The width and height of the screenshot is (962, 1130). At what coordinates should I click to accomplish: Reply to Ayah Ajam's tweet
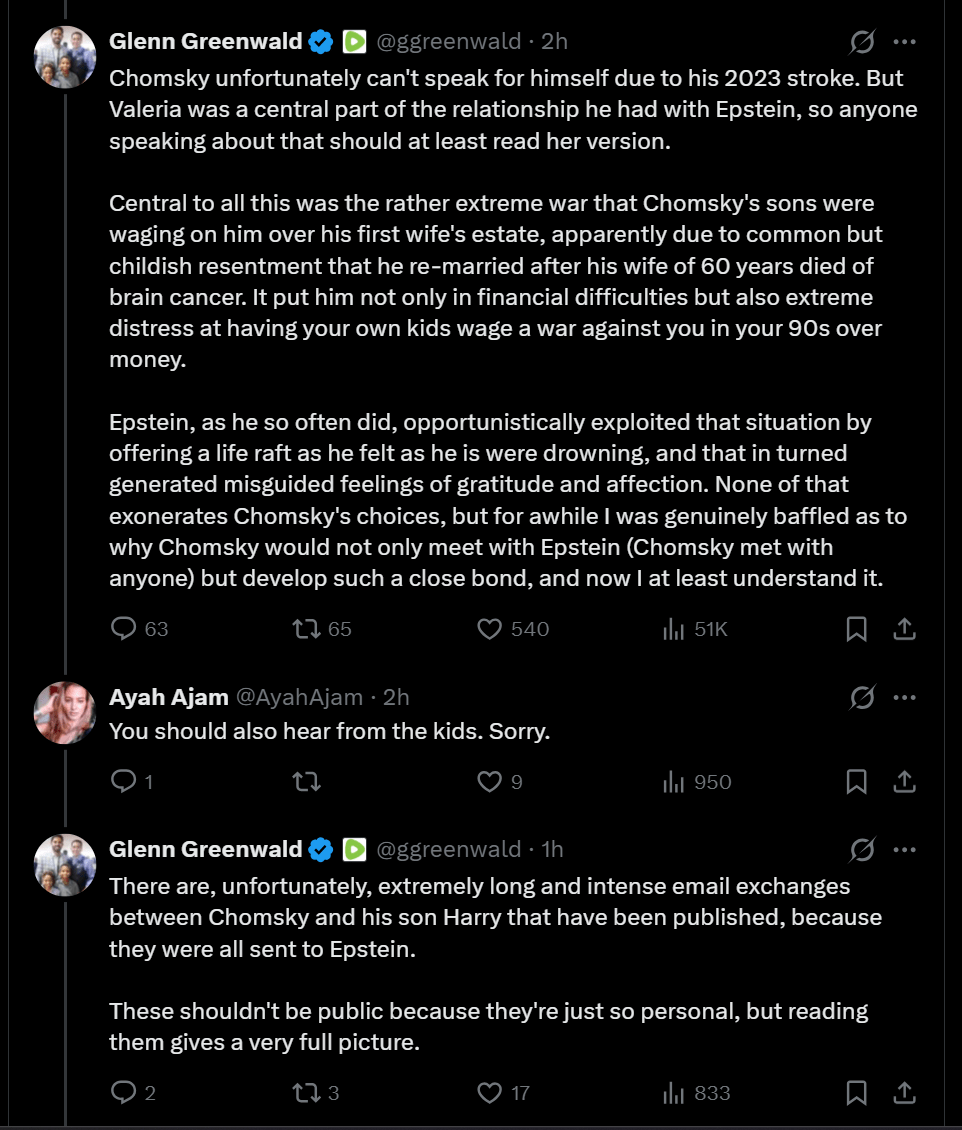pos(123,781)
